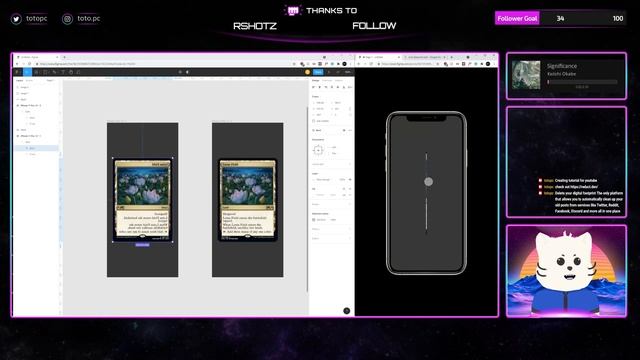Select the Text tool in Figma toolbar
Viewport: 640px width, 360px height.
63,72
